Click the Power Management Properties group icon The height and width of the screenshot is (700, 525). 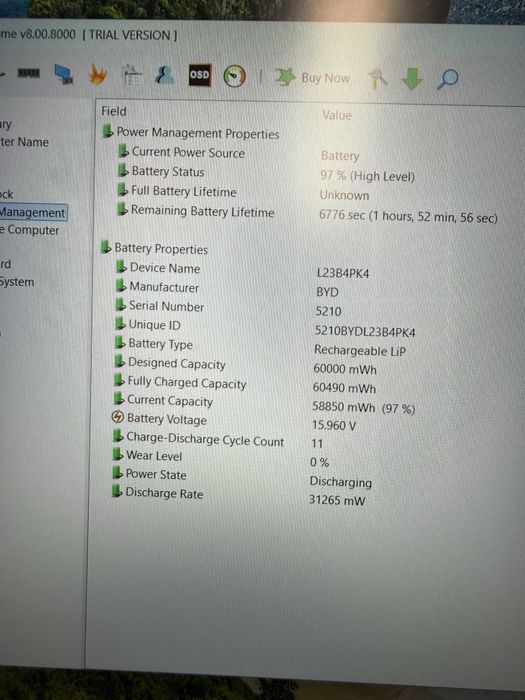coord(108,131)
